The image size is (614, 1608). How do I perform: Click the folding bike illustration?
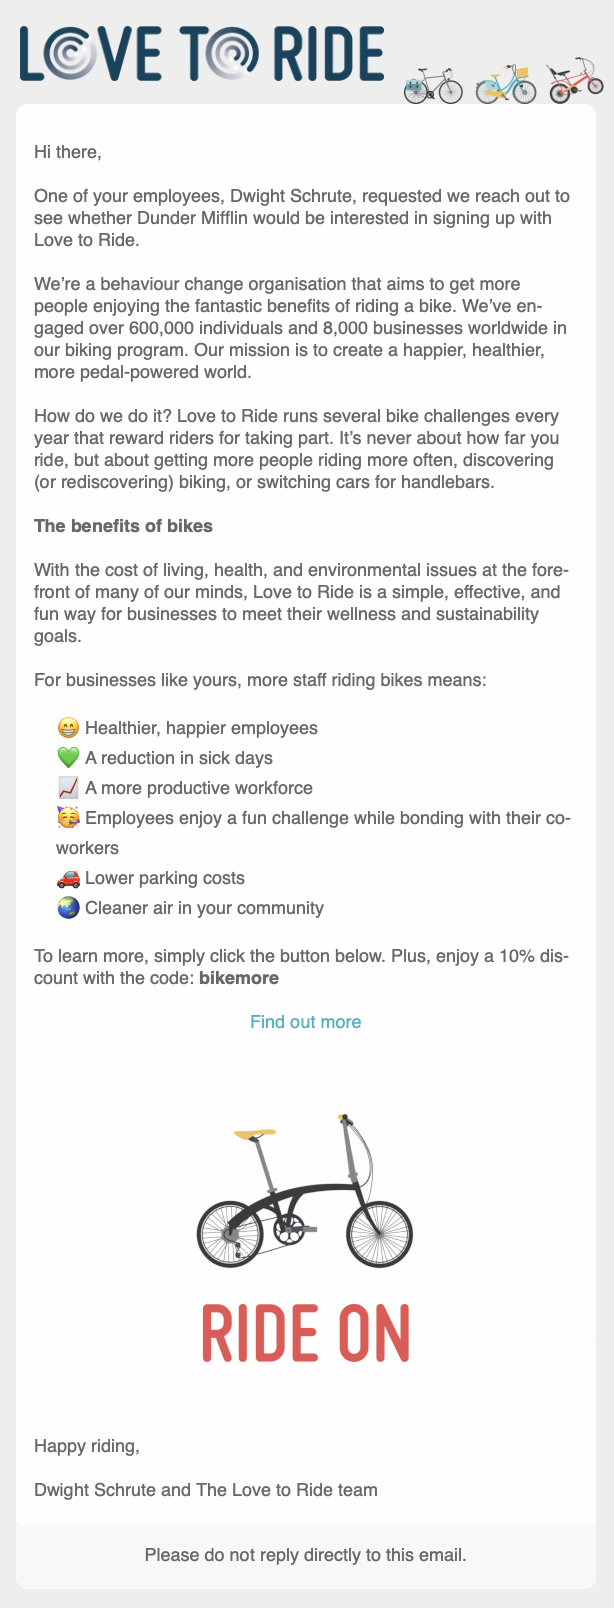pos(304,1190)
